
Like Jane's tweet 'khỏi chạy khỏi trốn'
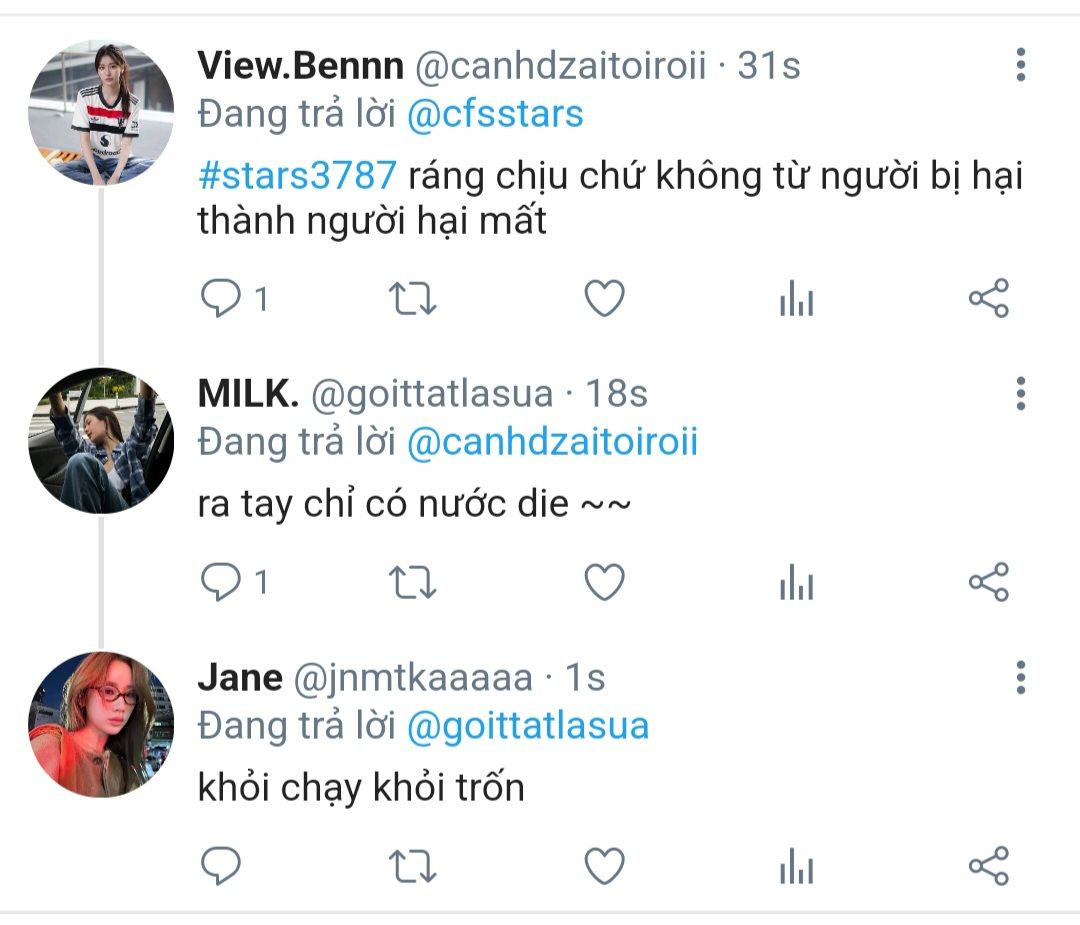[604, 866]
